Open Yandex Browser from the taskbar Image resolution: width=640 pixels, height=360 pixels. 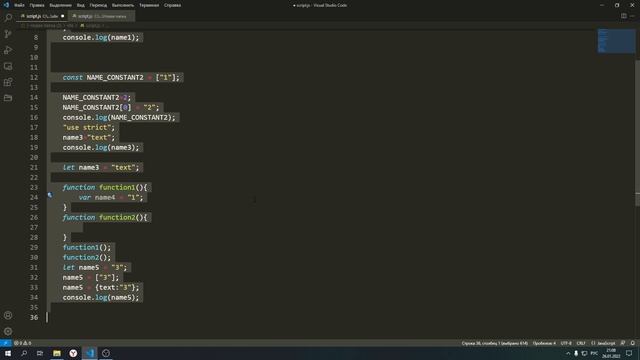(73, 353)
